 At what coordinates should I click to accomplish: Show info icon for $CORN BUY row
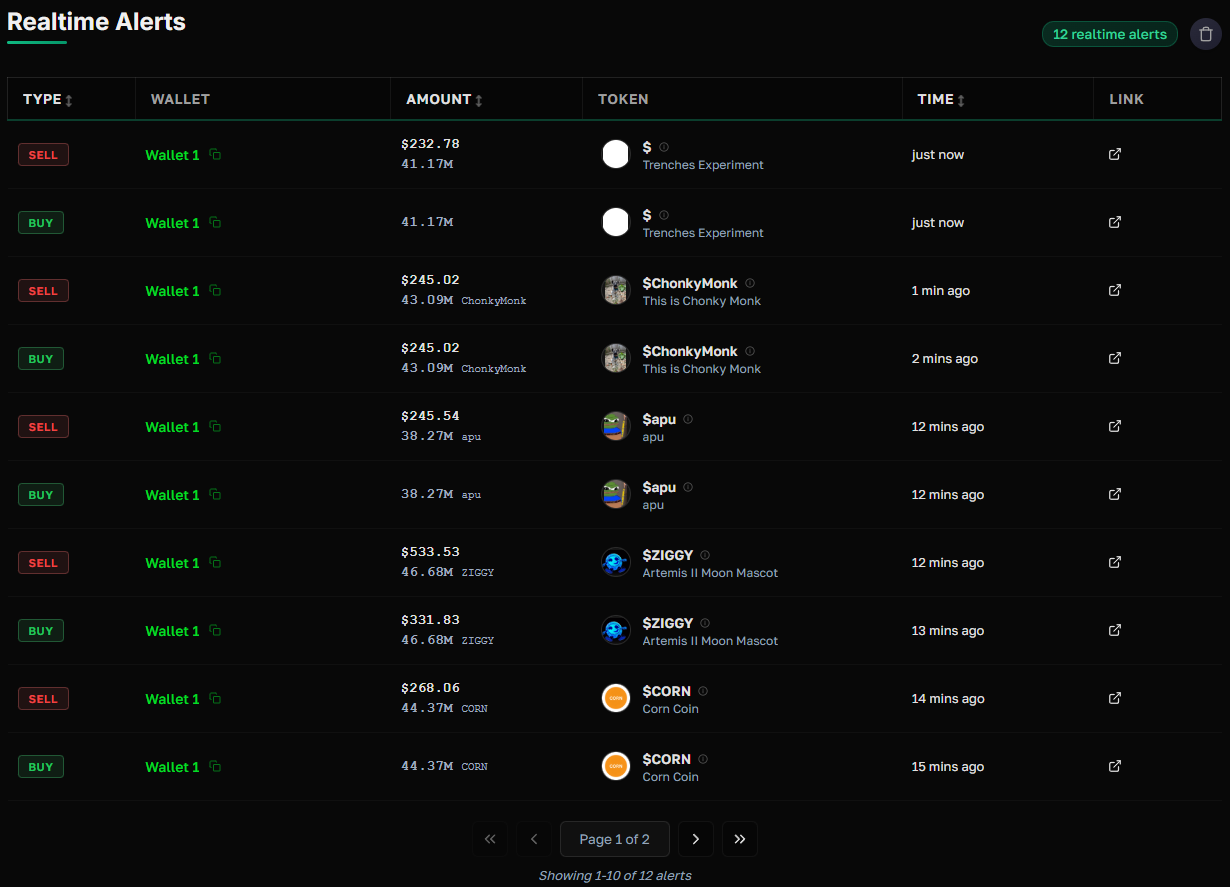coord(703,759)
